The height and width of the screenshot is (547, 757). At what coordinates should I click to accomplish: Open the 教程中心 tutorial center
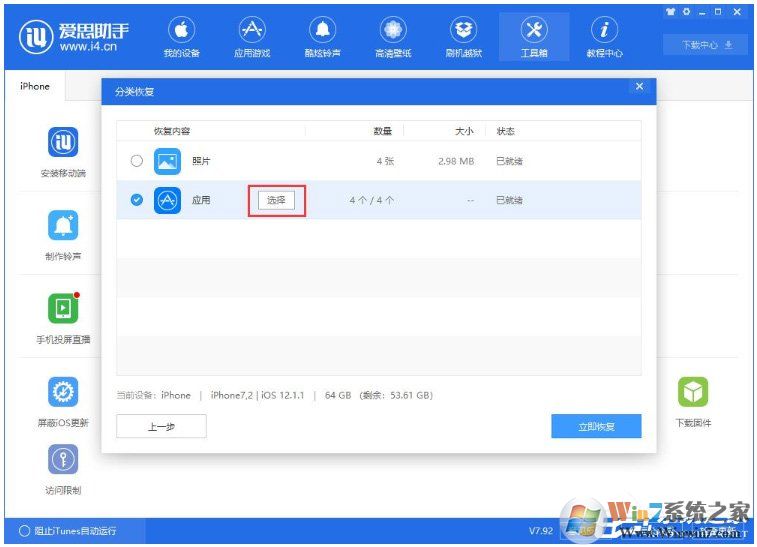604,37
